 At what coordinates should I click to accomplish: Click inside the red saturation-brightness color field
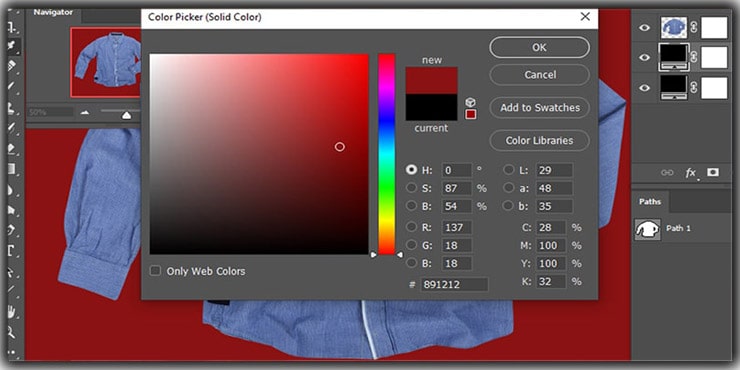click(x=259, y=154)
